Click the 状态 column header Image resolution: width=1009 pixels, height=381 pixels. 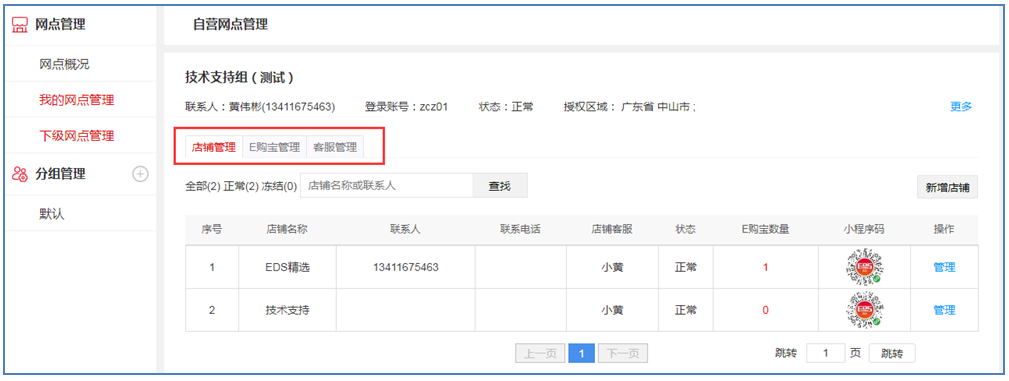pyautogui.click(x=685, y=230)
